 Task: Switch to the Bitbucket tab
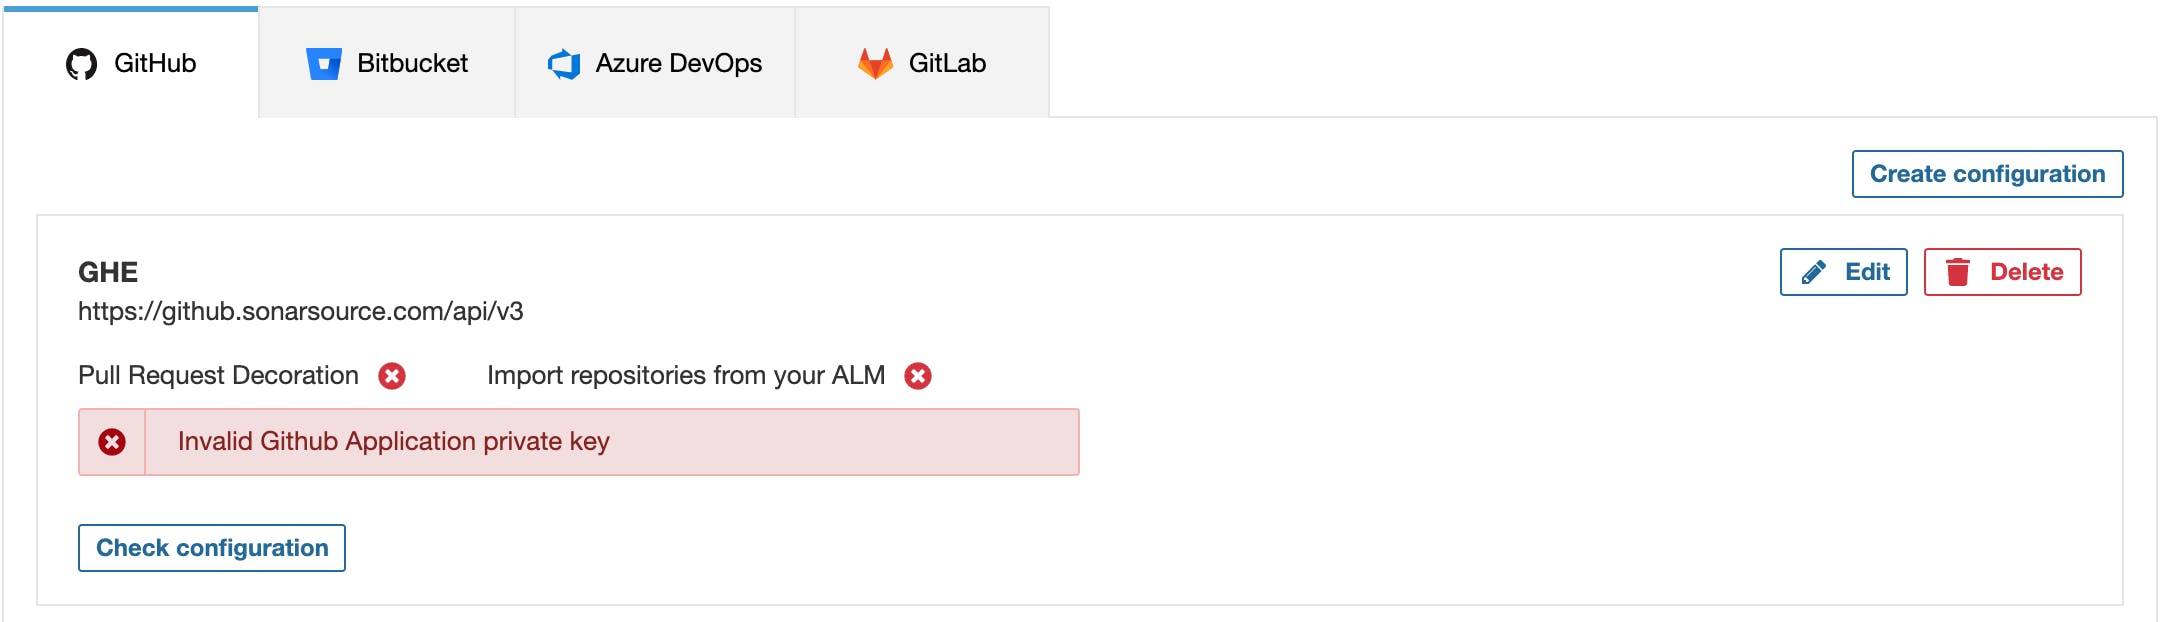387,64
